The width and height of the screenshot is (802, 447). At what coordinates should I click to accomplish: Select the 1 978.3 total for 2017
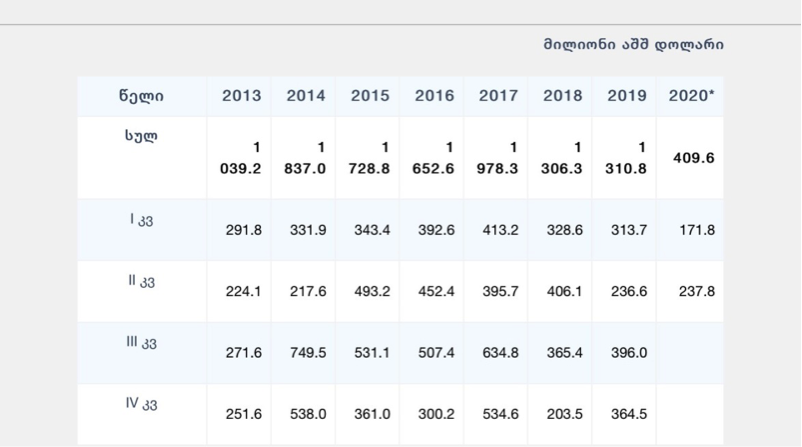coord(498,158)
